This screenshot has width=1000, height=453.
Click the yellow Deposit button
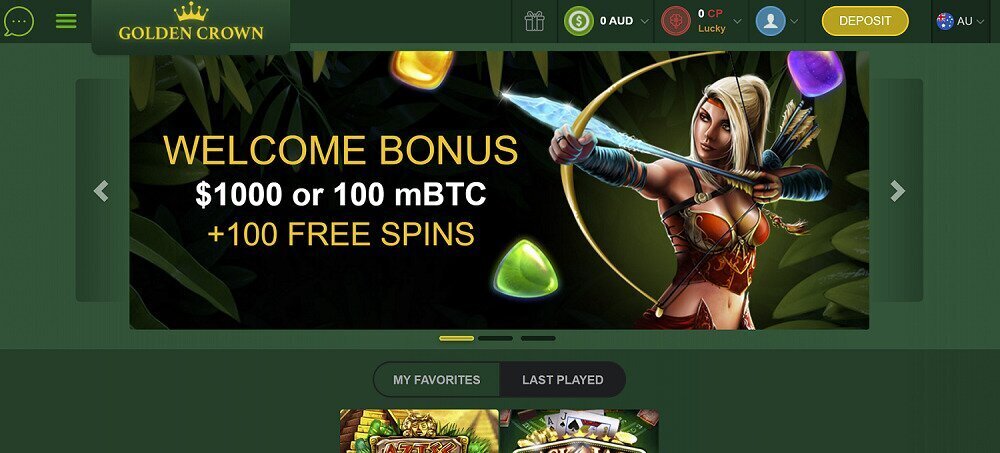(x=865, y=21)
